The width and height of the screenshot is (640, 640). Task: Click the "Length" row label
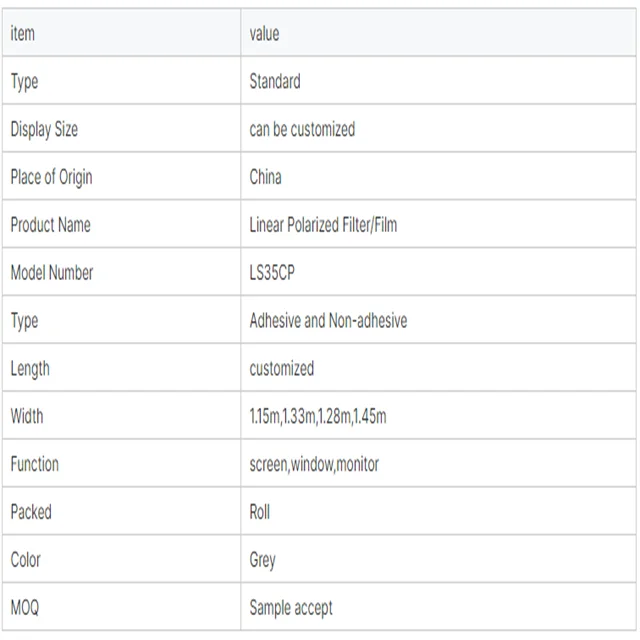(x=30, y=368)
